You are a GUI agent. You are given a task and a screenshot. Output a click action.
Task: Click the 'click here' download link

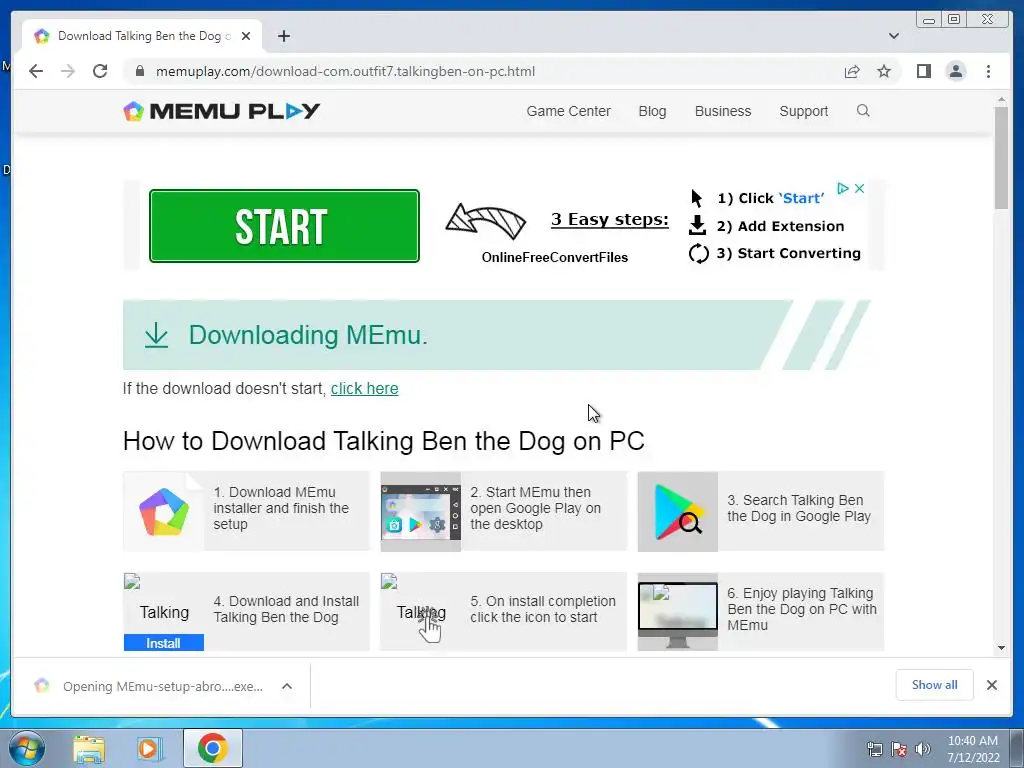(x=364, y=389)
